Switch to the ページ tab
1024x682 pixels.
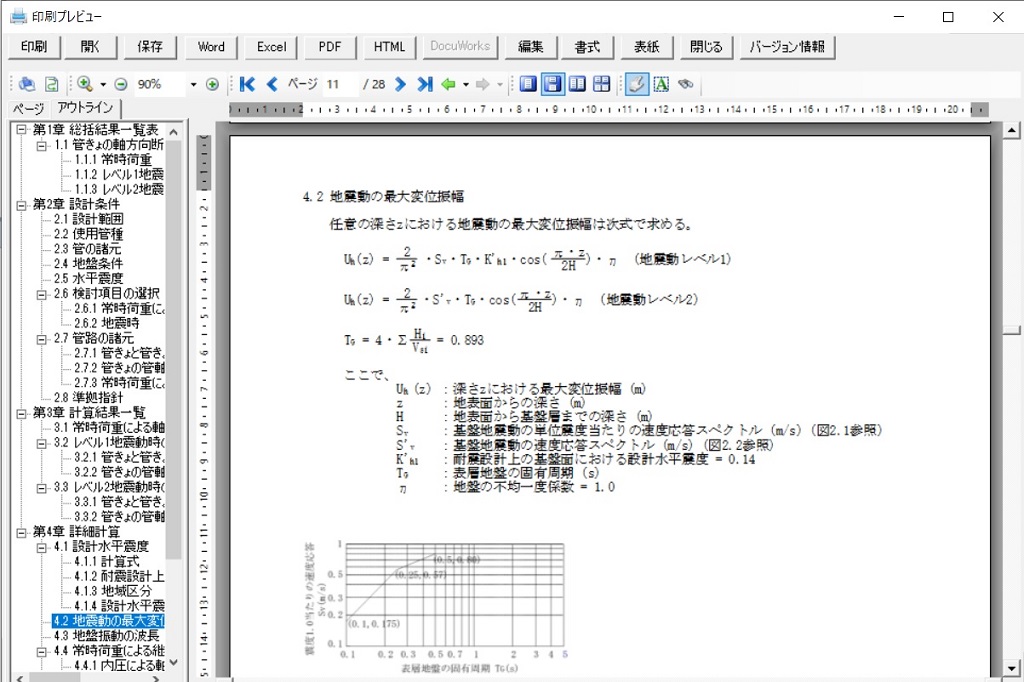point(28,109)
